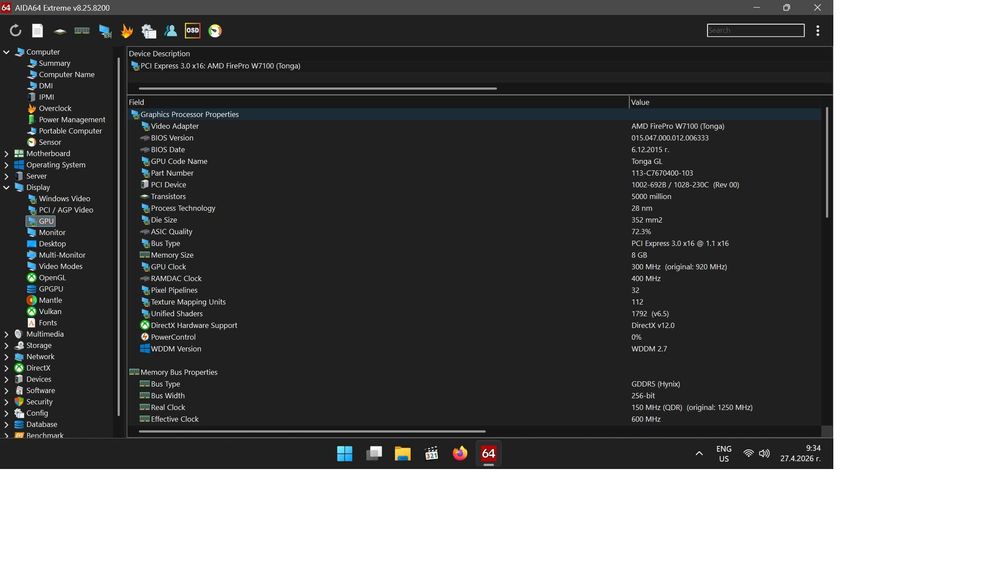The image size is (1000, 563).
Task: Click the Refresh toolbar icon
Action: tap(15, 31)
